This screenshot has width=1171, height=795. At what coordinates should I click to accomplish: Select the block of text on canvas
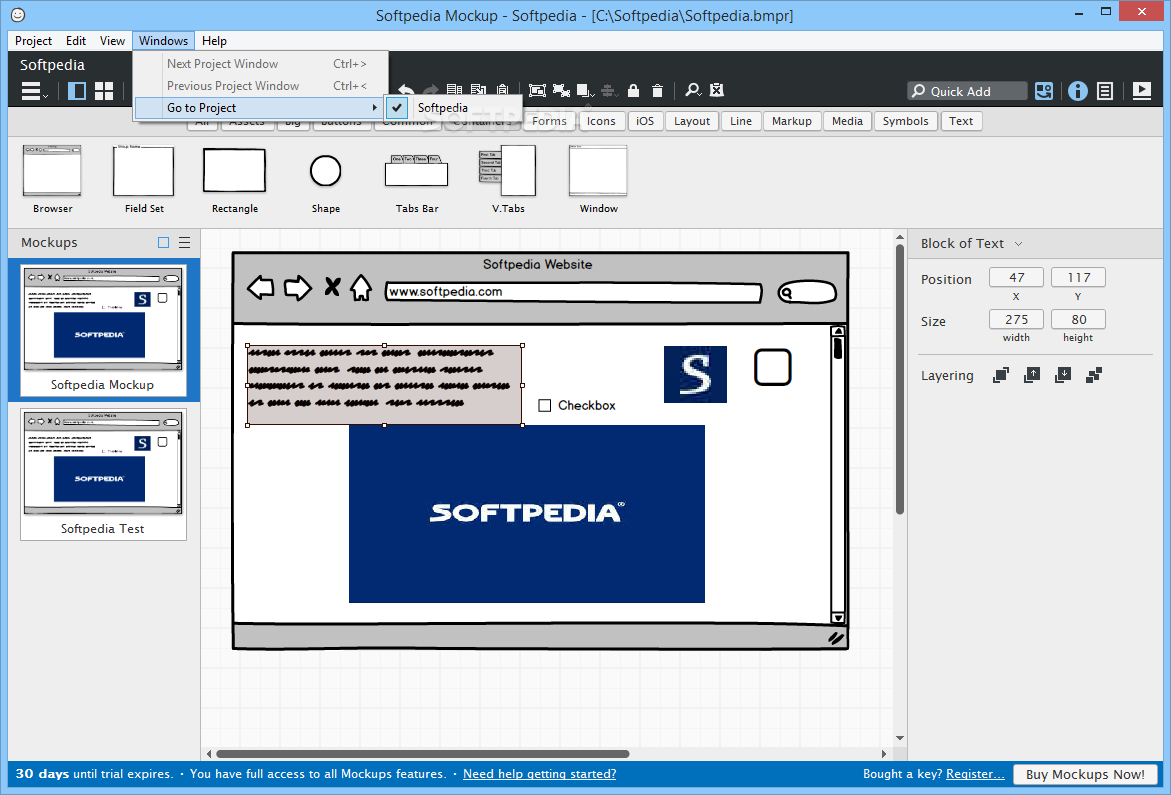(x=385, y=385)
